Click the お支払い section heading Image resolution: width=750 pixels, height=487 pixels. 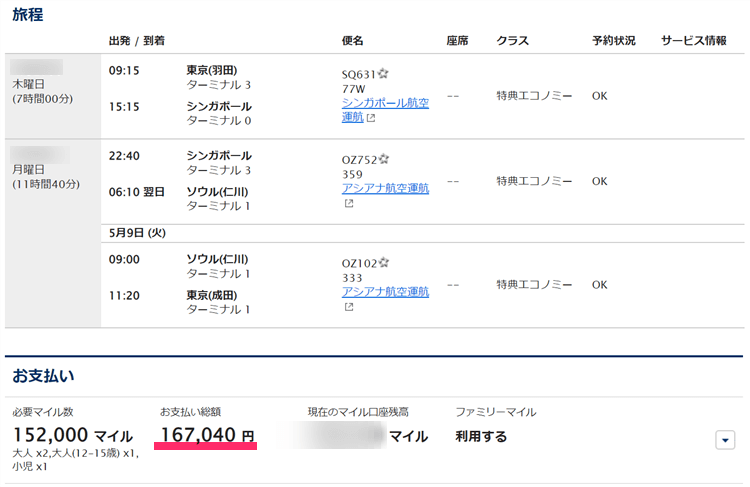(43, 376)
